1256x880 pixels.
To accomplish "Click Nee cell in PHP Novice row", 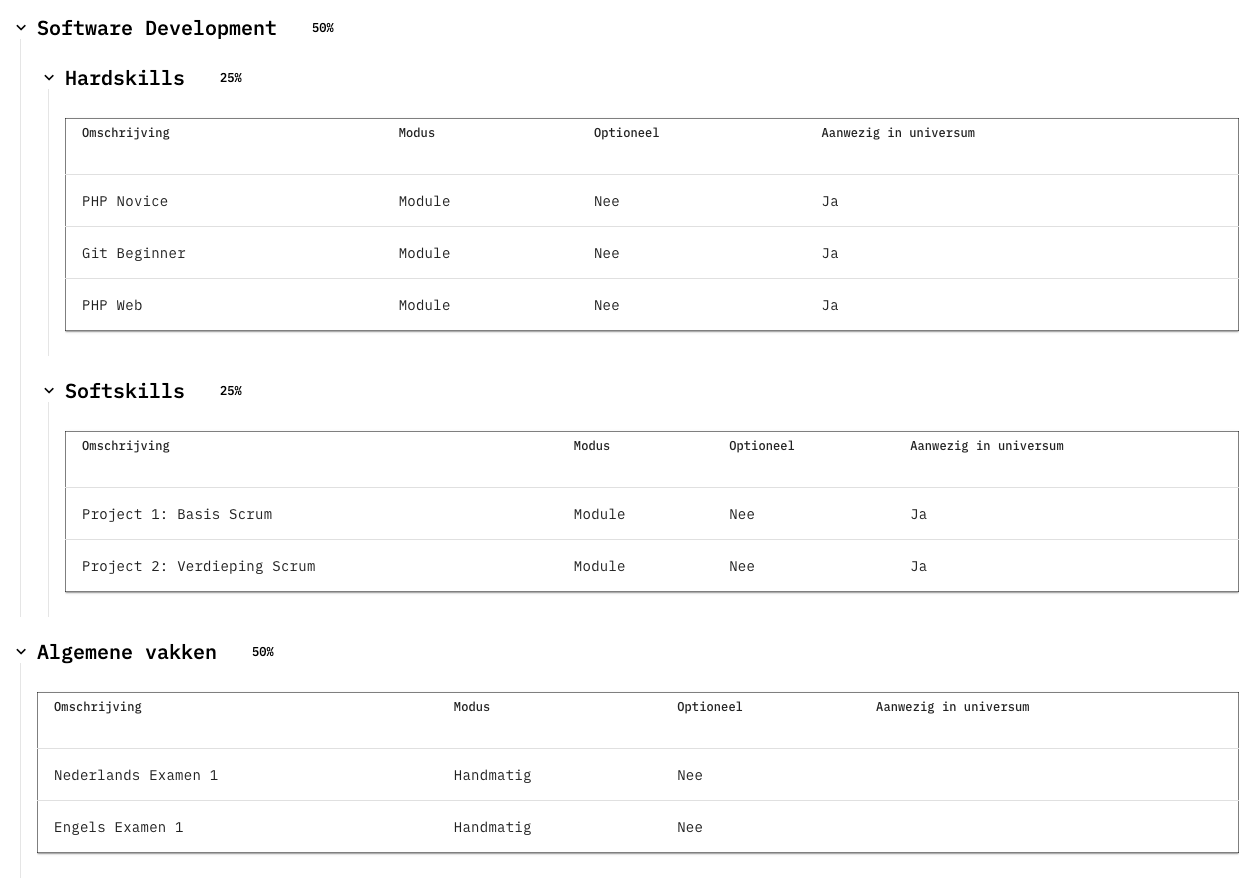I will [607, 201].
